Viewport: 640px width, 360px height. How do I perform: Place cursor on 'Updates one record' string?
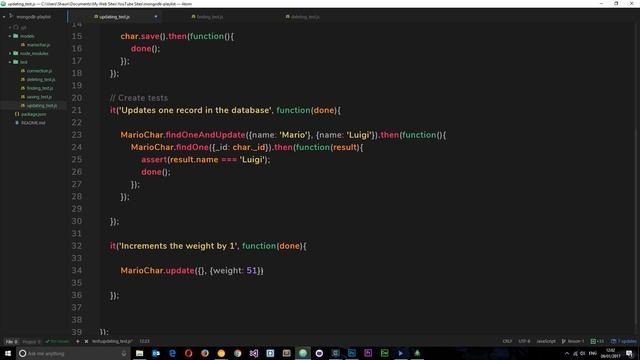click(195, 110)
